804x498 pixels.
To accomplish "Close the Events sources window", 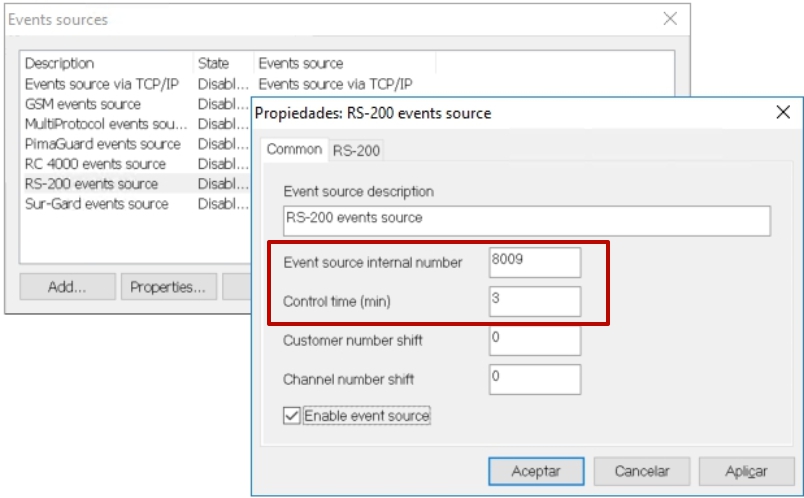I will pyautogui.click(x=670, y=19).
